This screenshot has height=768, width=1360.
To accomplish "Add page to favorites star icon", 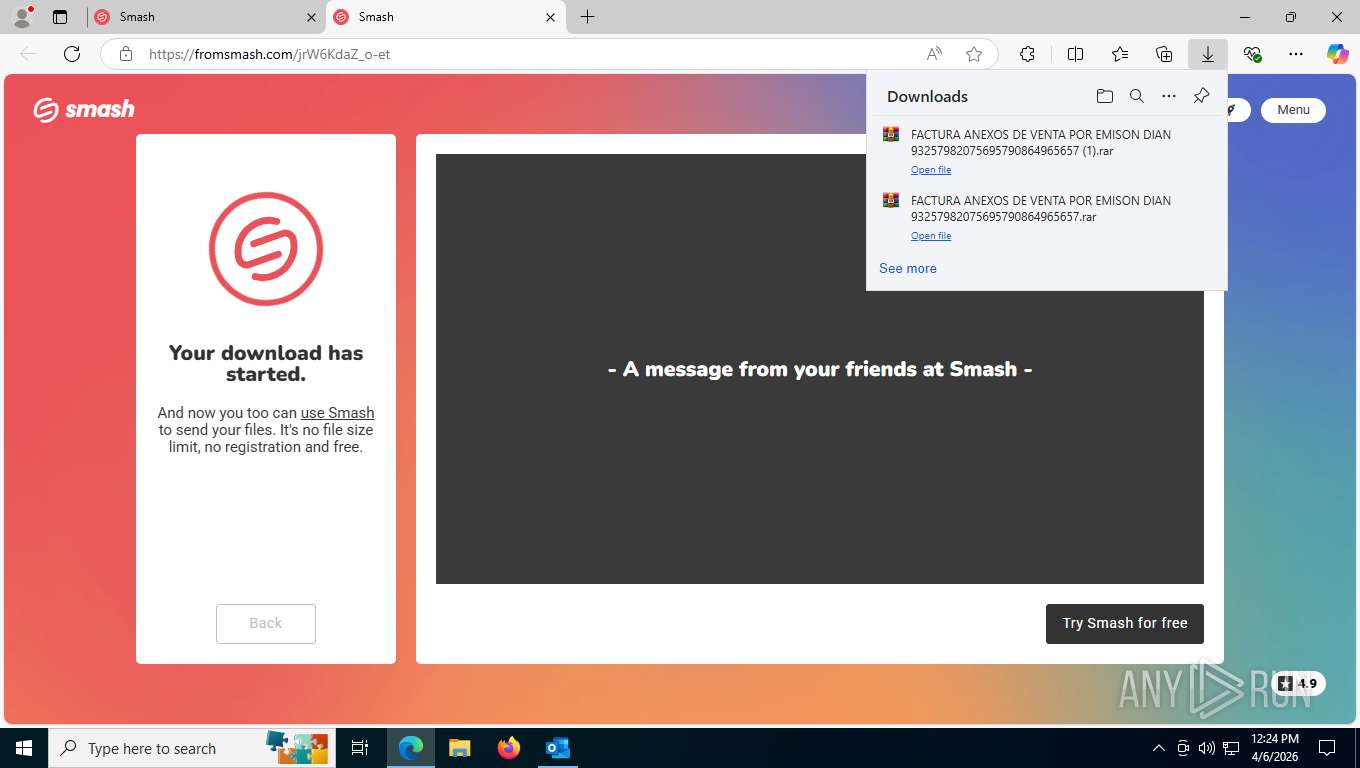I will point(974,54).
